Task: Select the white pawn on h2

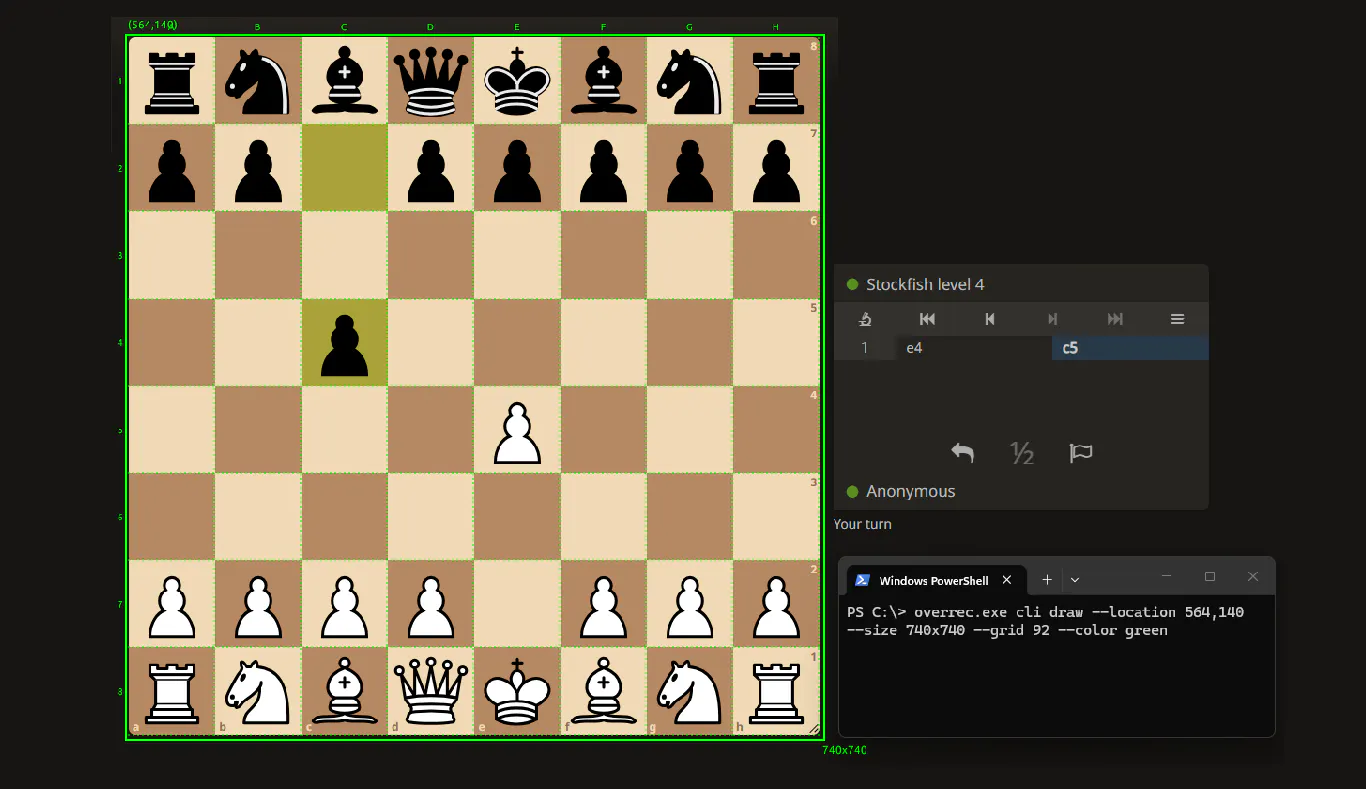Action: [775, 605]
